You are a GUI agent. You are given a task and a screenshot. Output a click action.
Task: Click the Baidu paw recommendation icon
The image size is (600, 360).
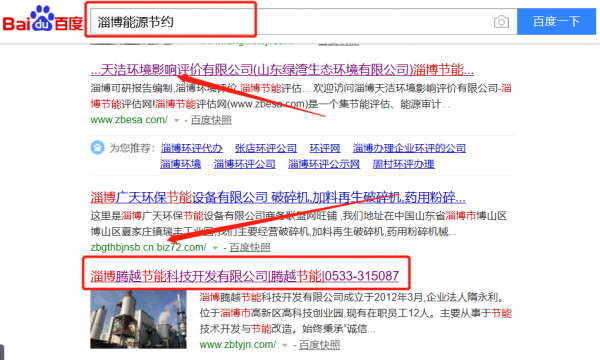(x=97, y=147)
